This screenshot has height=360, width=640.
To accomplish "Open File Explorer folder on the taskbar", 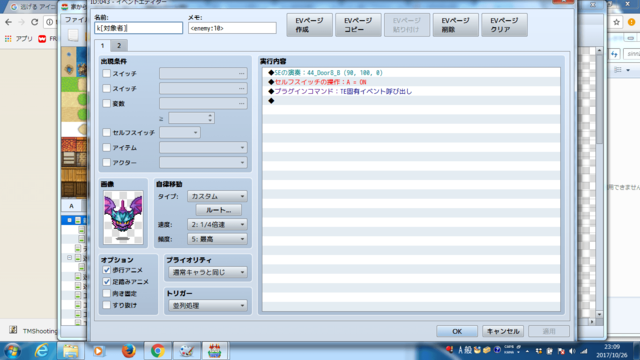I will point(70,351).
